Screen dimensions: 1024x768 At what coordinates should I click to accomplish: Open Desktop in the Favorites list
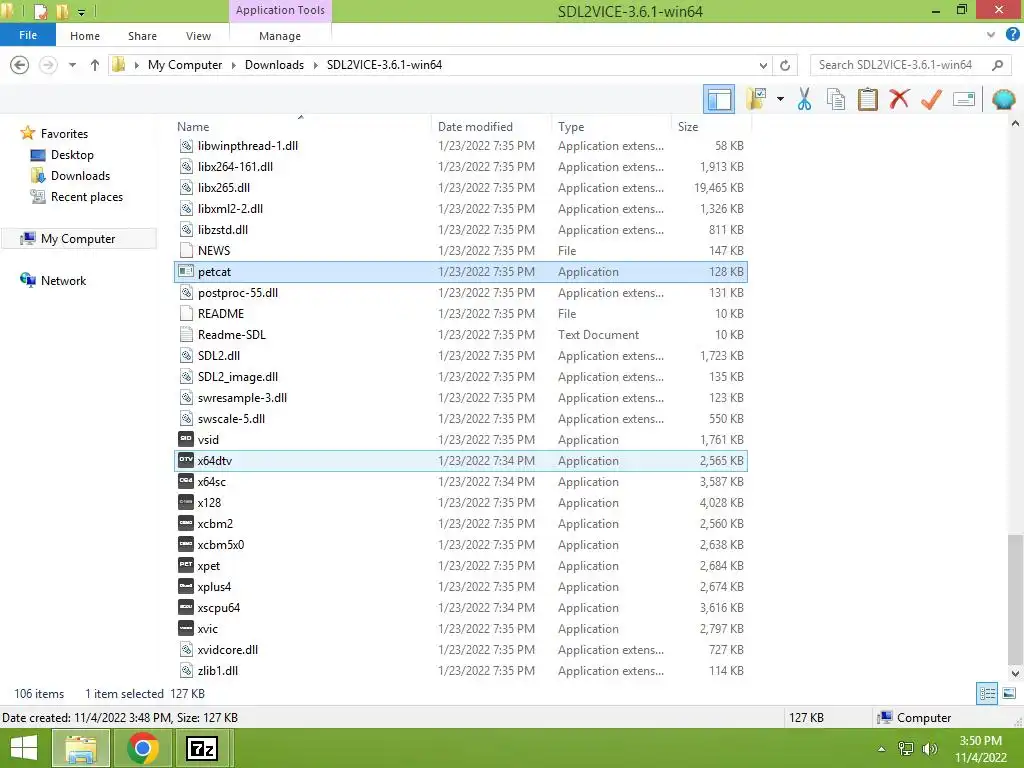[72, 155]
